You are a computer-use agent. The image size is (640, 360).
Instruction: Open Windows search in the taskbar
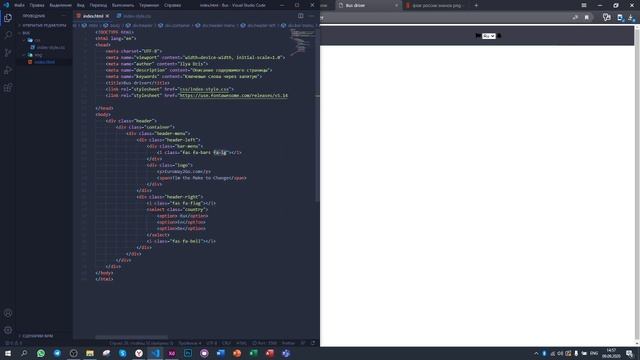point(24,353)
